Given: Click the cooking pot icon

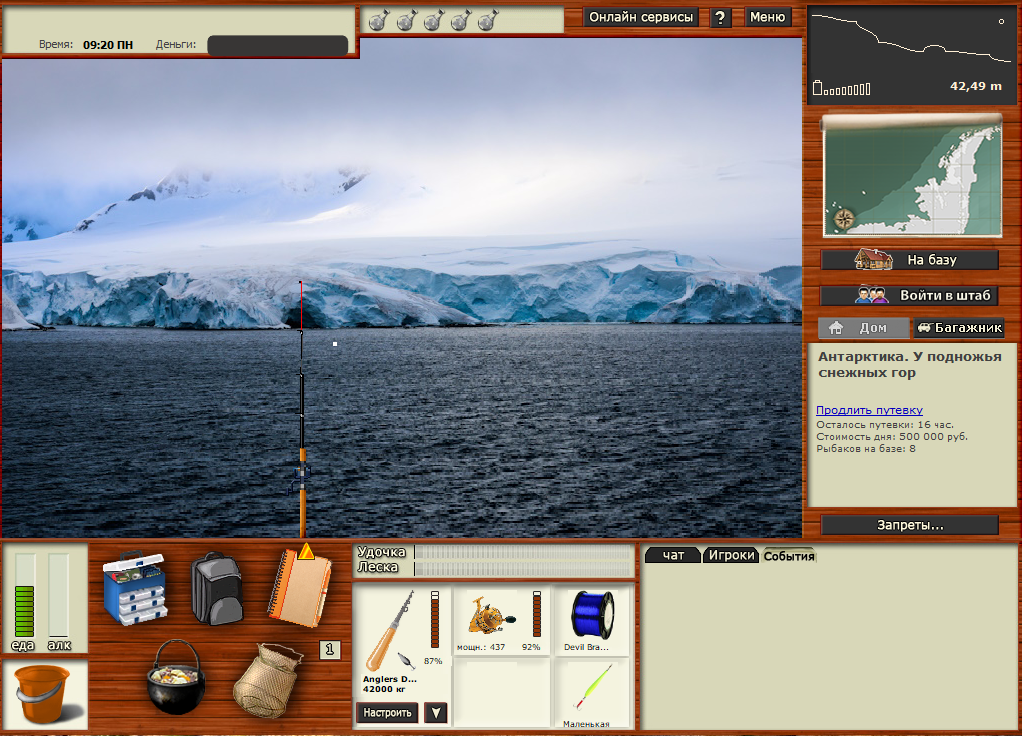Looking at the screenshot, I should pyautogui.click(x=176, y=678).
